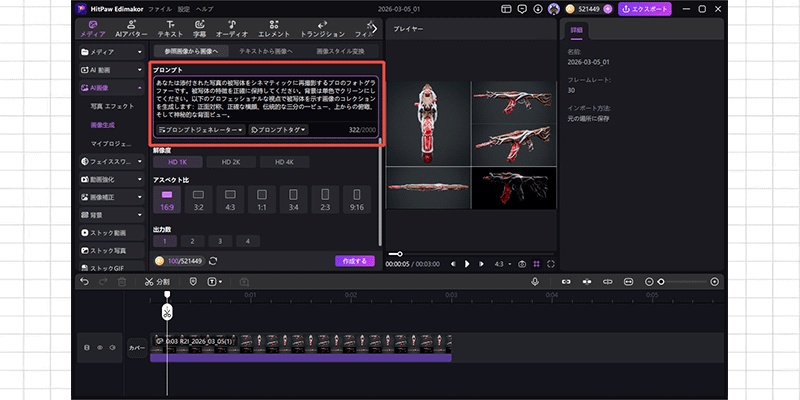Open the プロンプトタグ dropdown
This screenshot has width=800, height=400.
click(x=278, y=130)
